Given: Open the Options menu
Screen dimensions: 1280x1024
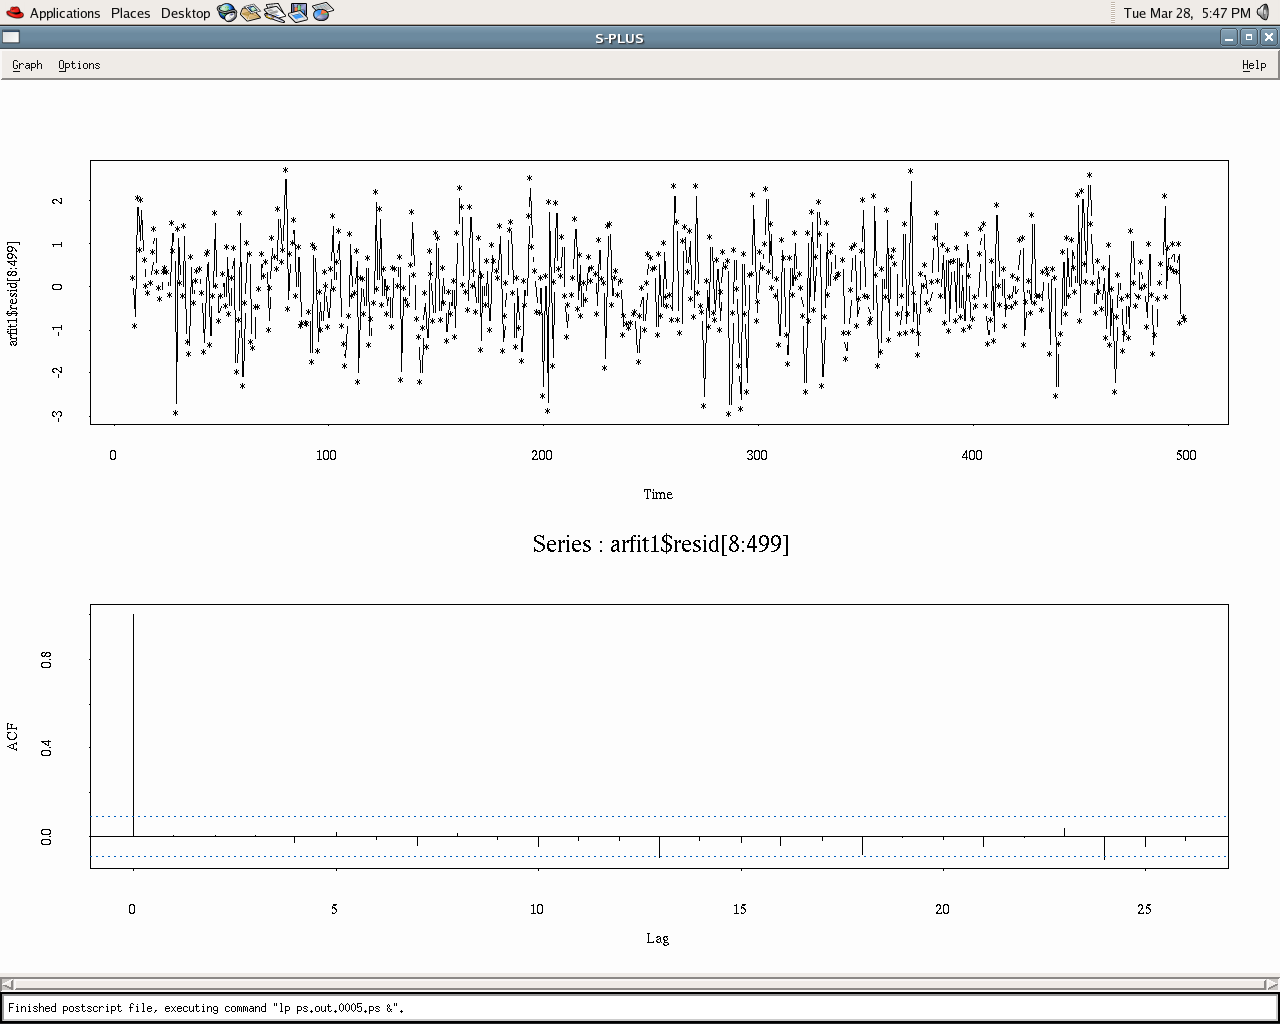Looking at the screenshot, I should coord(79,65).
